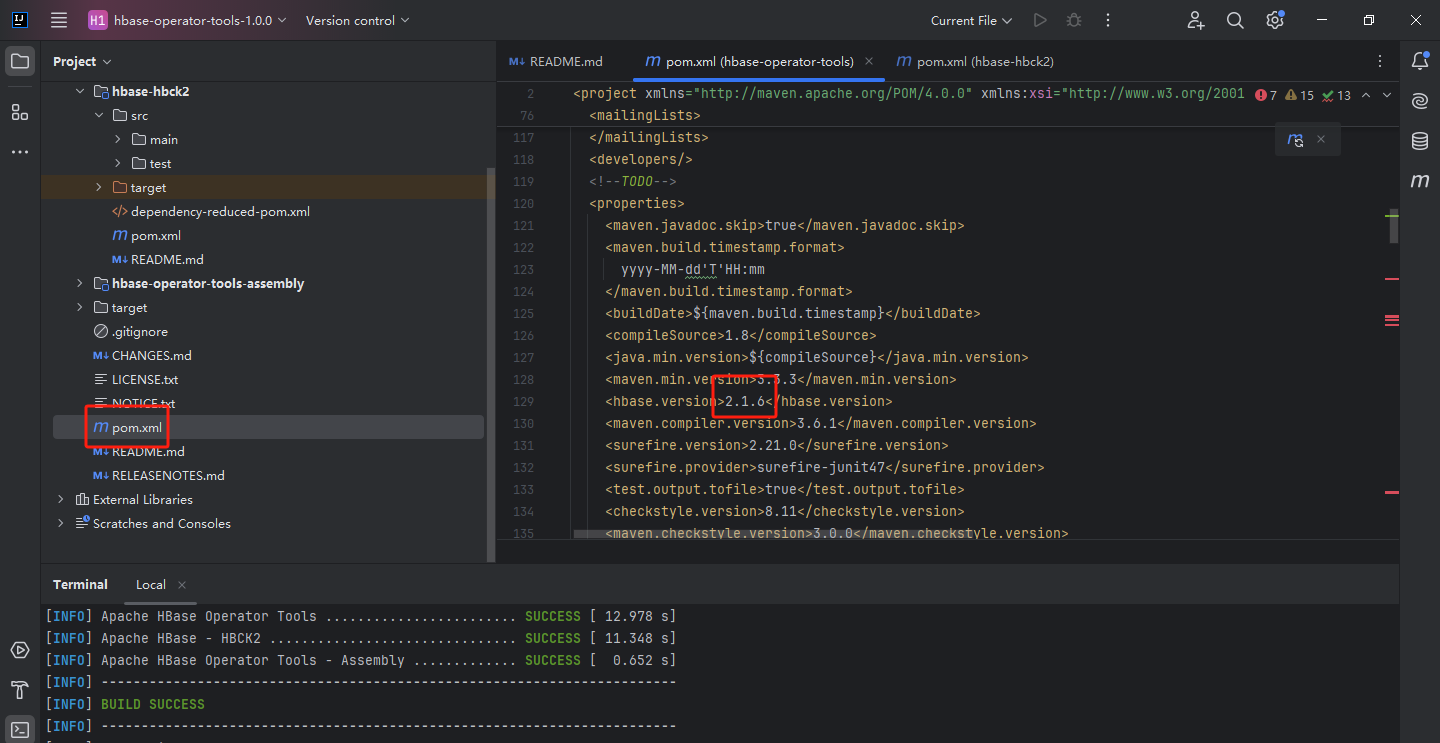Switch to the README.md editor tab
The width and height of the screenshot is (1440, 743).
point(556,61)
